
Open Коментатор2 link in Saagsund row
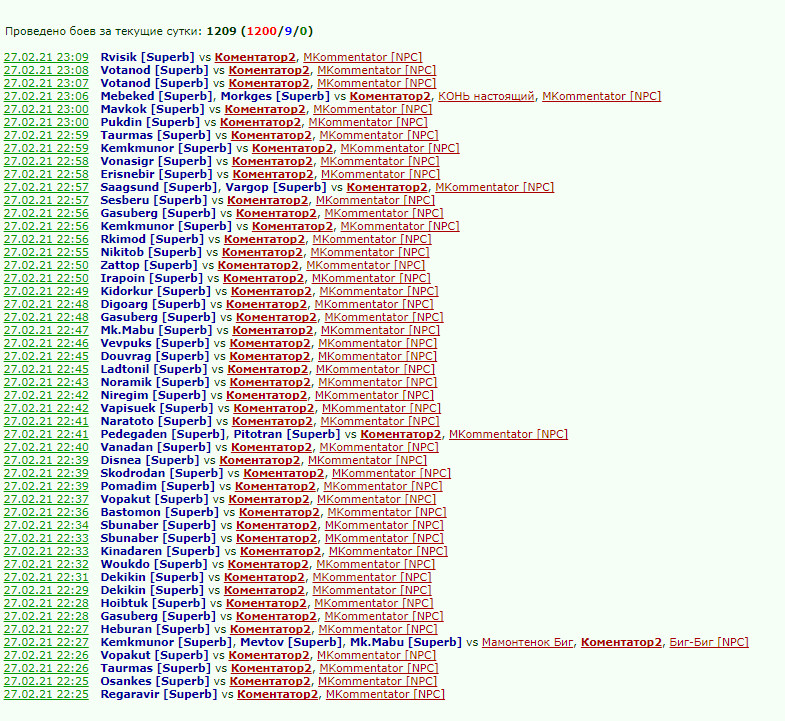387,187
